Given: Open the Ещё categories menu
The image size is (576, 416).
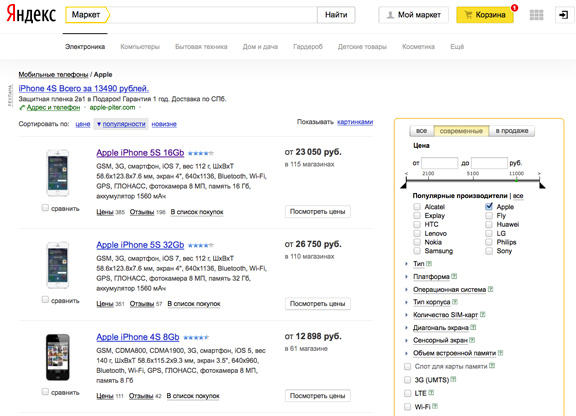Looking at the screenshot, I should [457, 47].
